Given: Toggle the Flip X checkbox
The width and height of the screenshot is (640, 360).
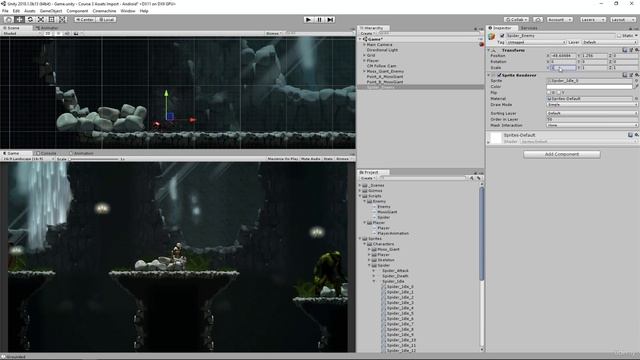Looking at the screenshot, I should point(549,93).
